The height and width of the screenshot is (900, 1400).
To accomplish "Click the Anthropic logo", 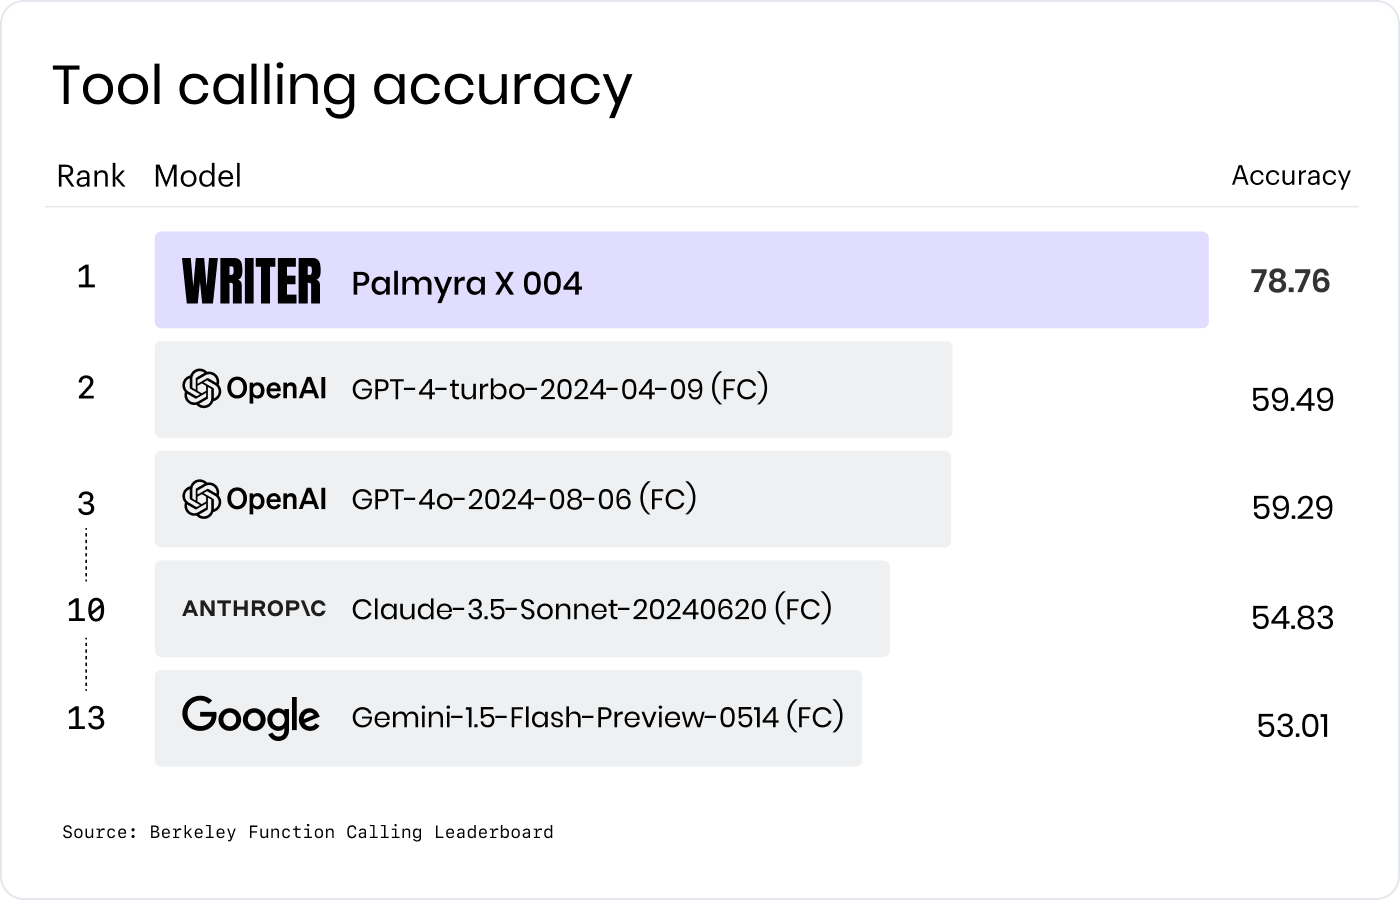I will click(x=254, y=608).
